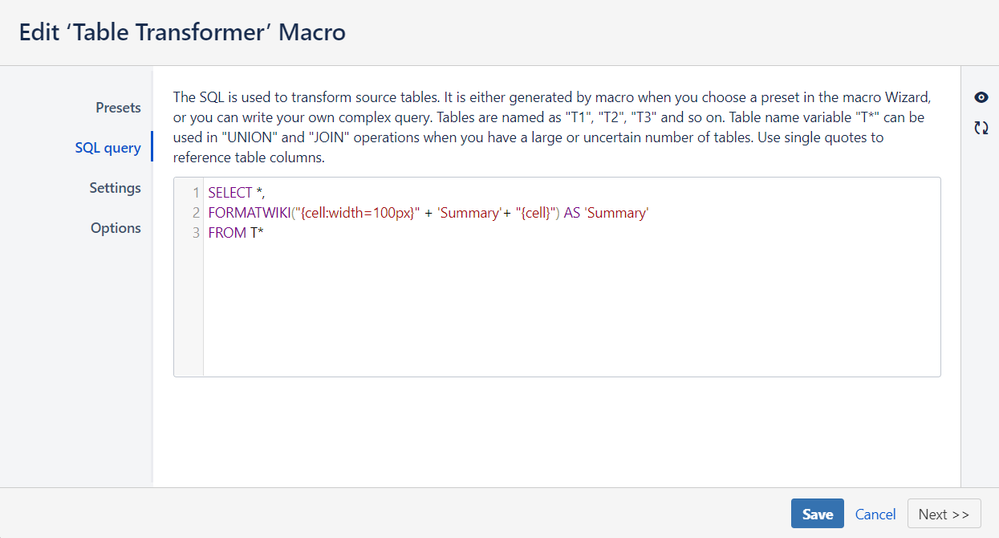Click line number 1 in the gutter
Viewport: 999px width, 538px height.
(x=196, y=192)
